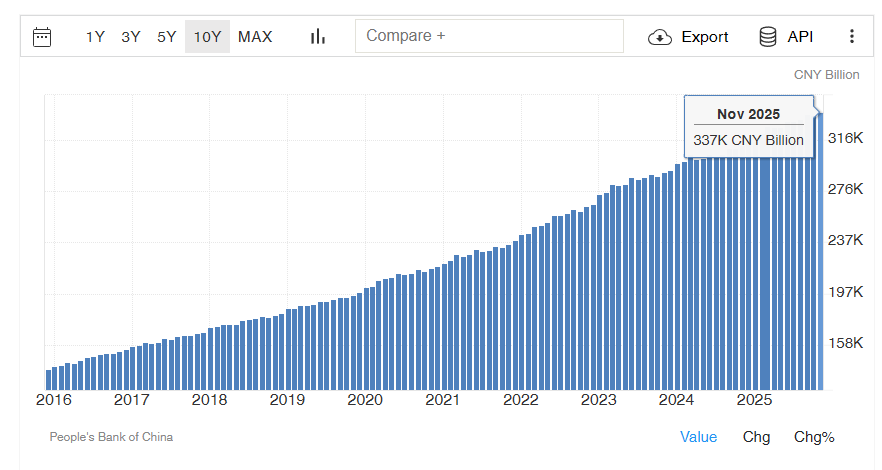Click the Export text label
882x470 pixels.
pyautogui.click(x=705, y=37)
